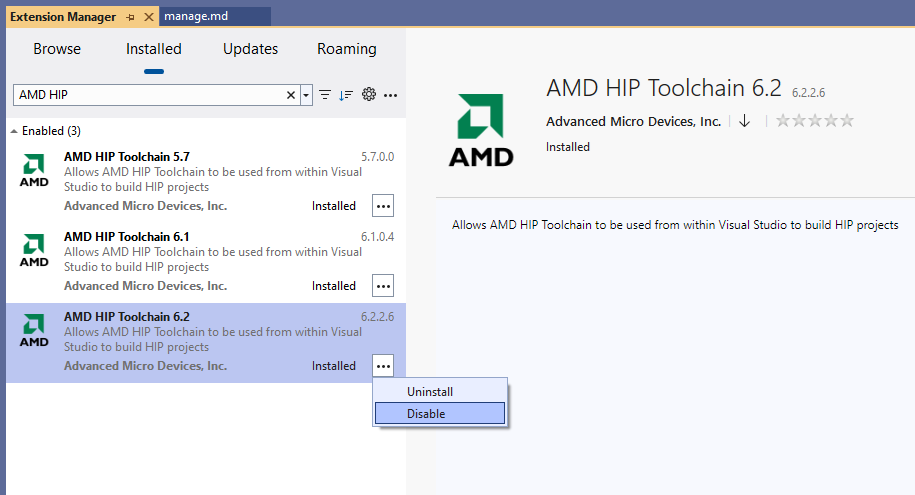Screen dimensions: 915x495
Task: Open the ellipsis menu for AMD HIP Toolchain 5.7
Action: pyautogui.click(x=383, y=206)
